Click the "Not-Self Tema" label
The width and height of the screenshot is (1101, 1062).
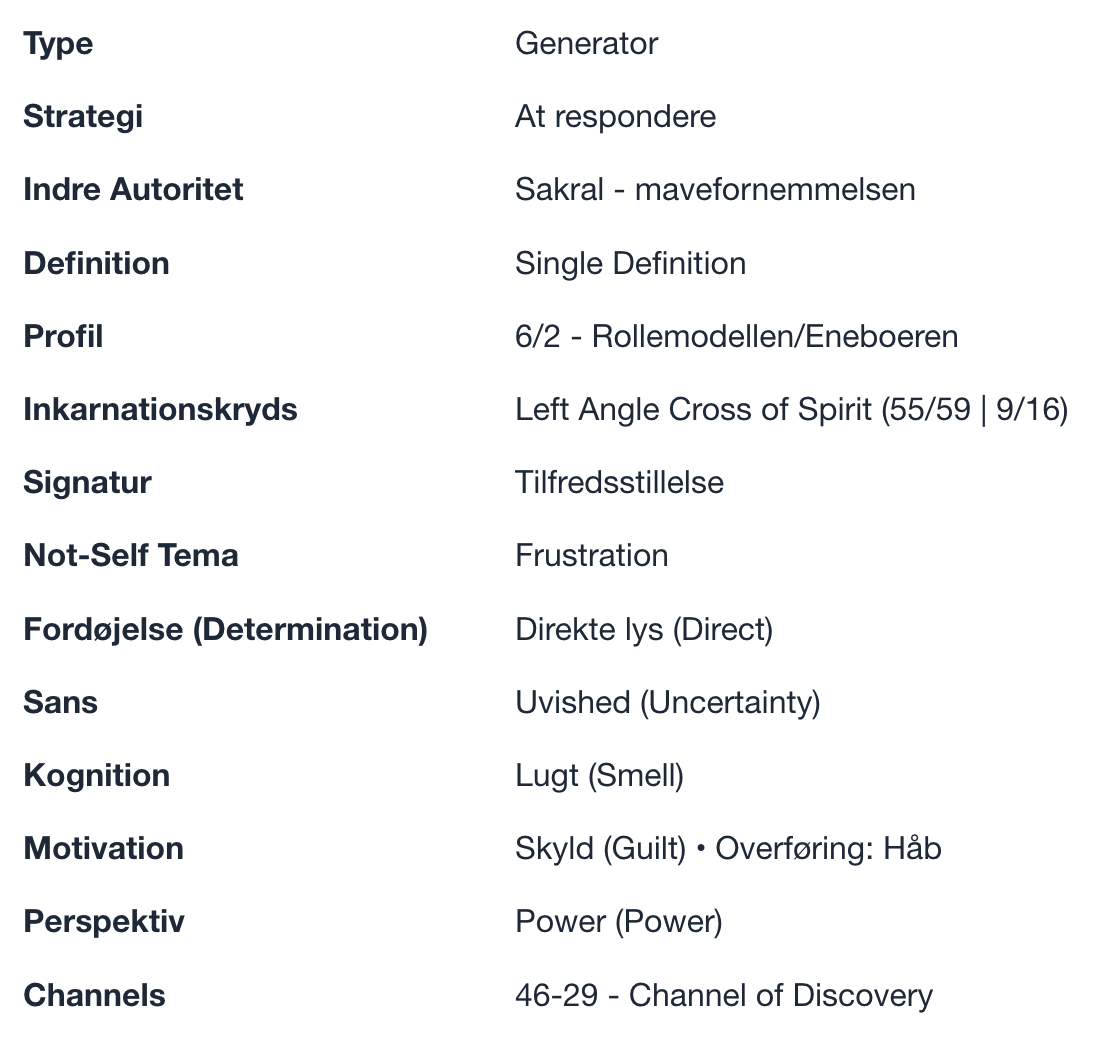(131, 555)
